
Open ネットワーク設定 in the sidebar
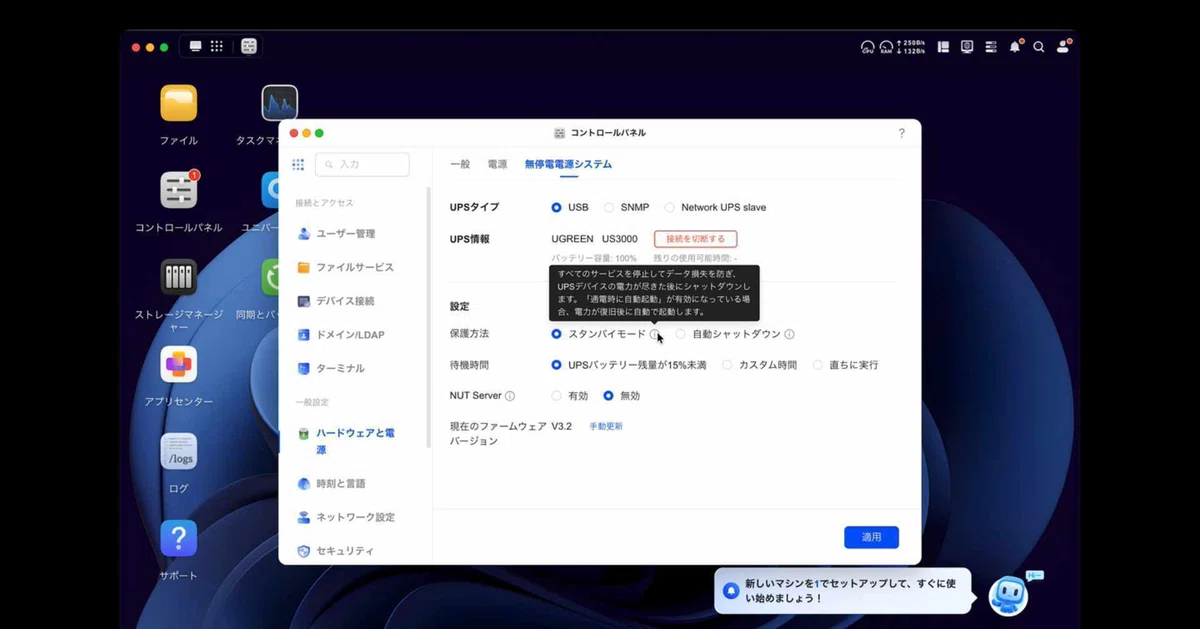(355, 518)
